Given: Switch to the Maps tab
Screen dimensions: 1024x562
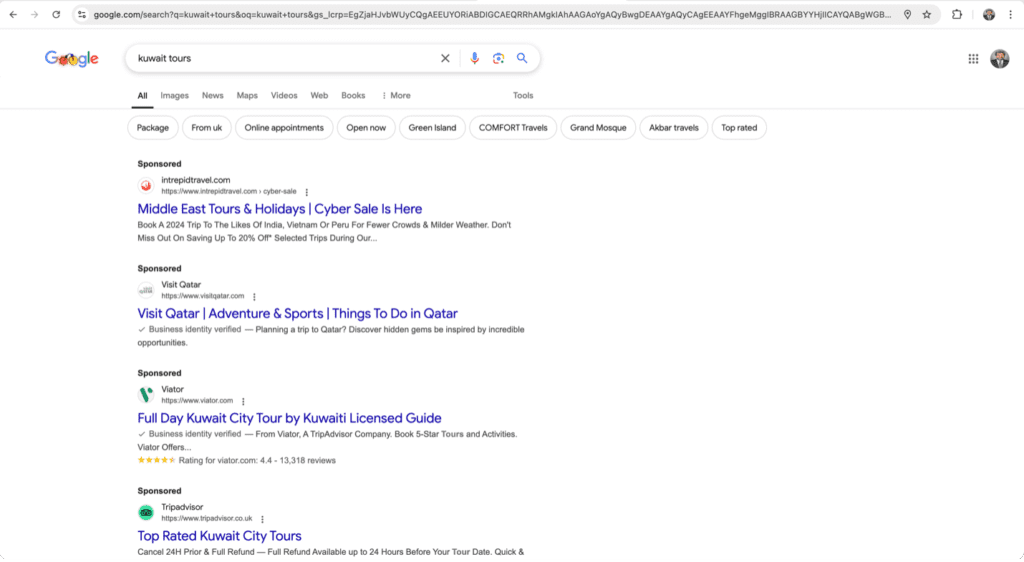Looking at the screenshot, I should pos(247,95).
